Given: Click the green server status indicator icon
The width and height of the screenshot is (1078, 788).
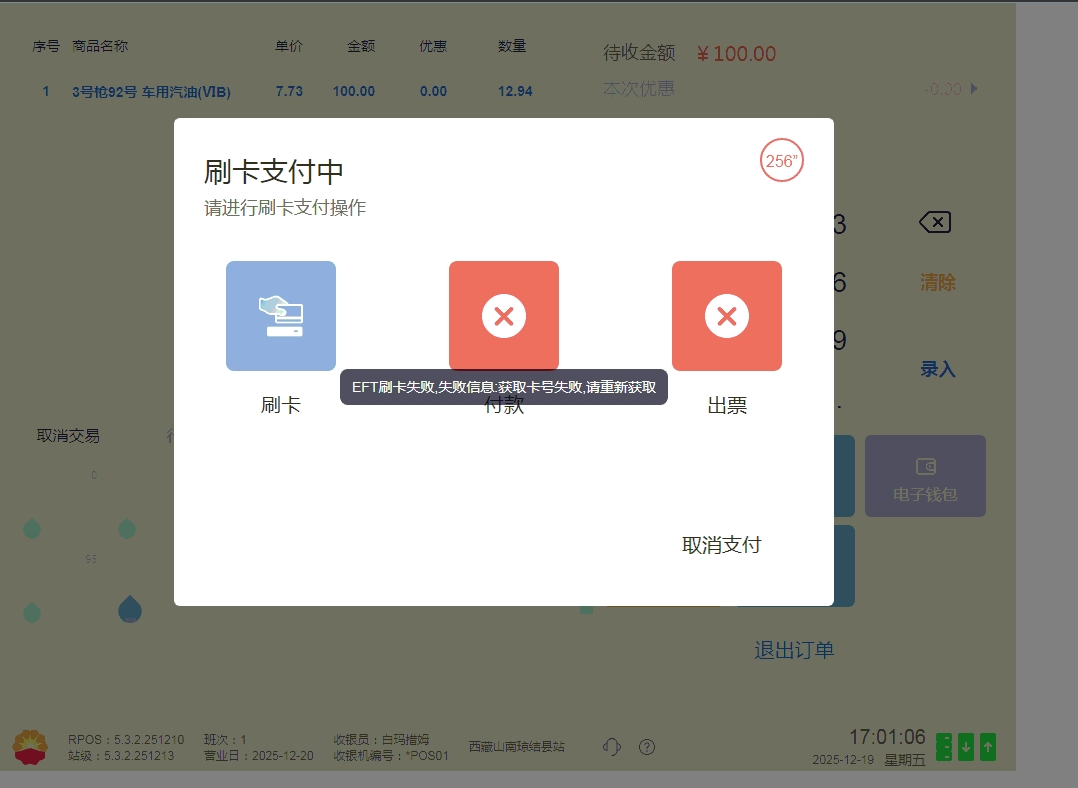Looking at the screenshot, I should (x=944, y=746).
